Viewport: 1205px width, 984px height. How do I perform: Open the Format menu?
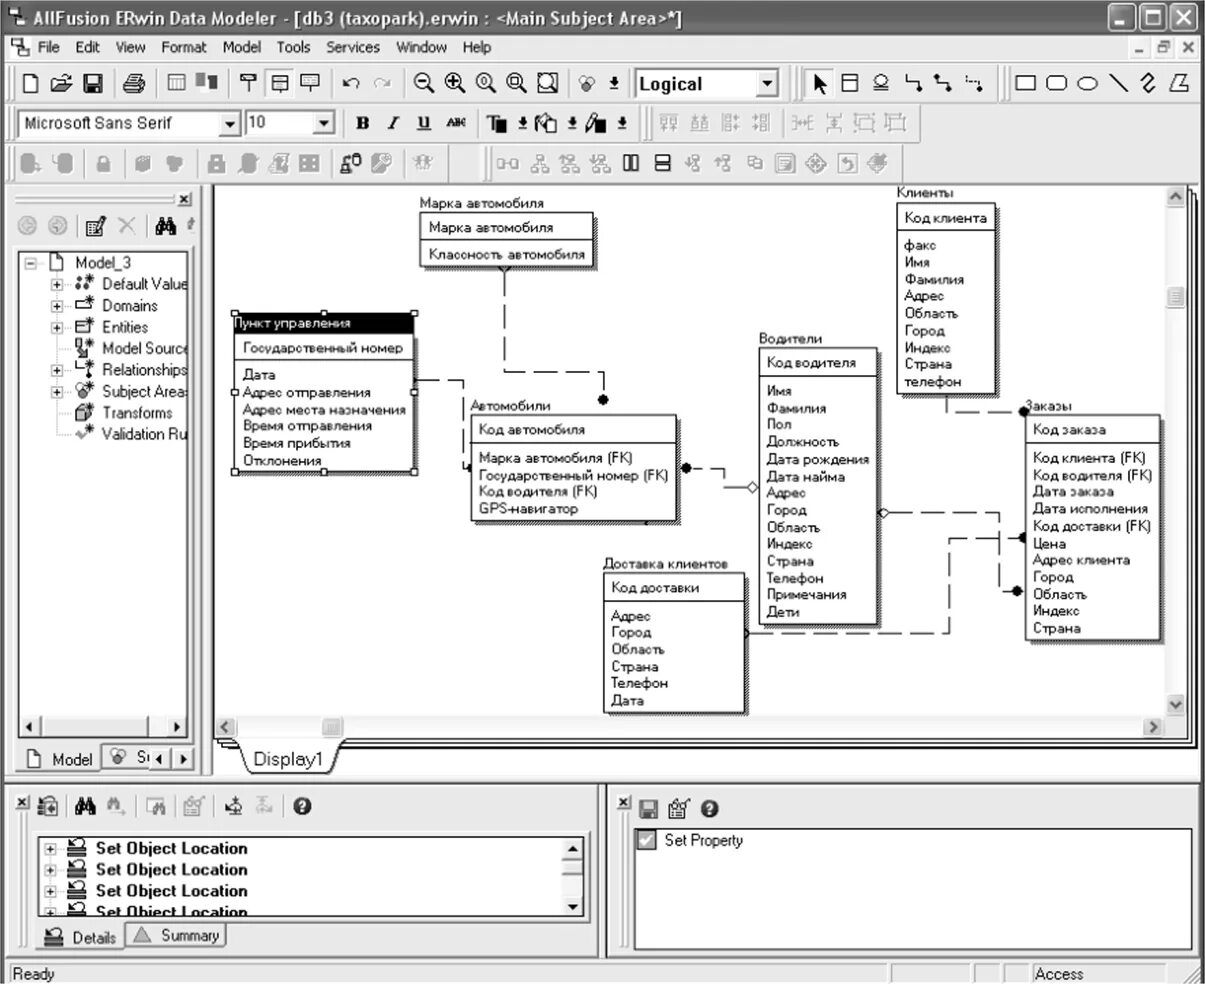(184, 47)
